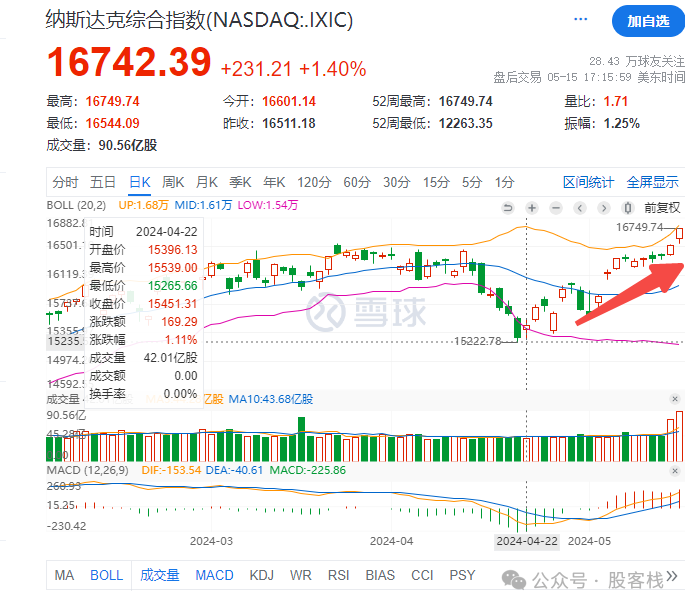Open the three-dots more options menu
The width and height of the screenshot is (685, 607).
coord(580,19)
